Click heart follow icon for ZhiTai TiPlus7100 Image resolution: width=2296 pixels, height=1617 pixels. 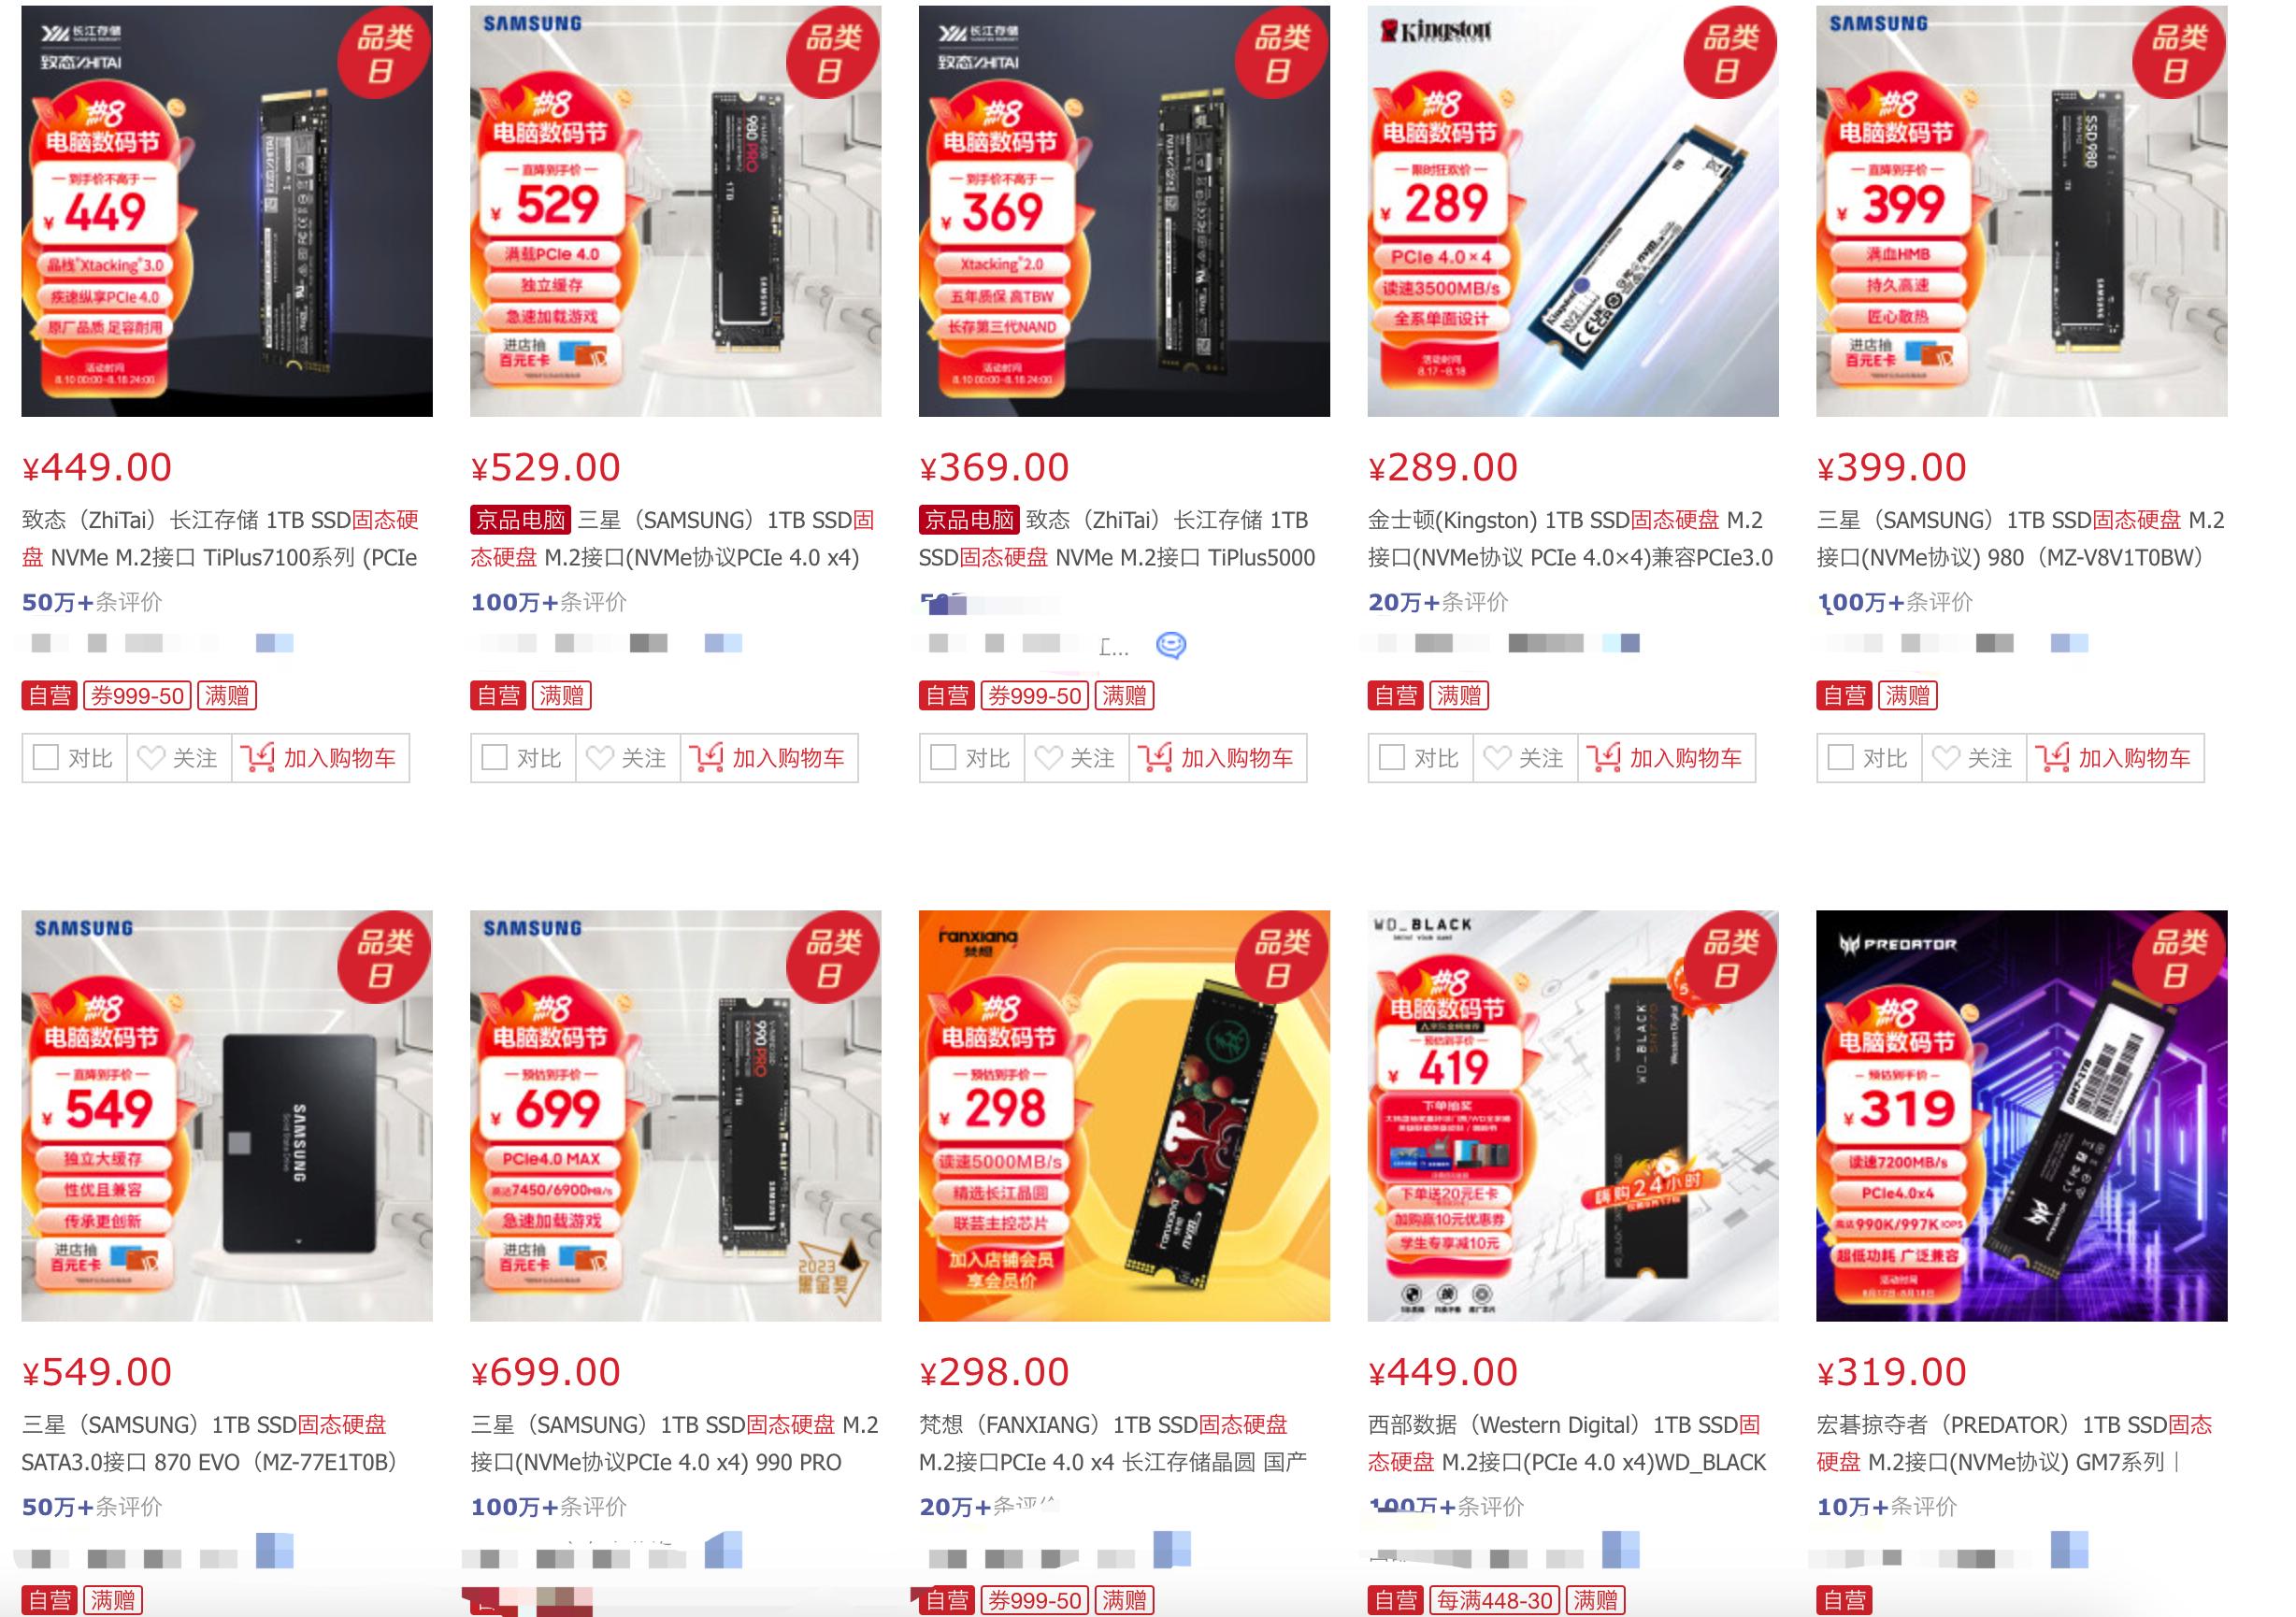[151, 758]
